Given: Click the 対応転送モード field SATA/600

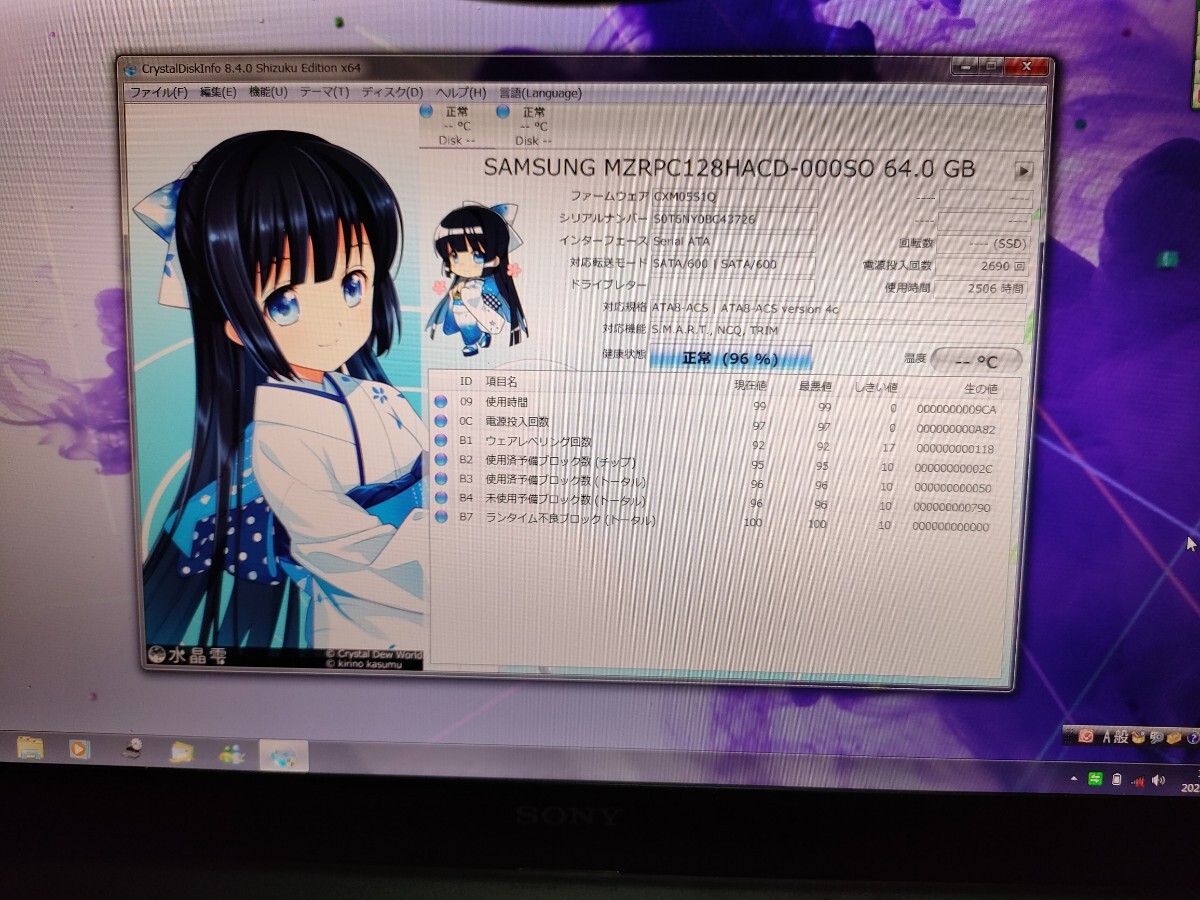Looking at the screenshot, I should (x=733, y=264).
